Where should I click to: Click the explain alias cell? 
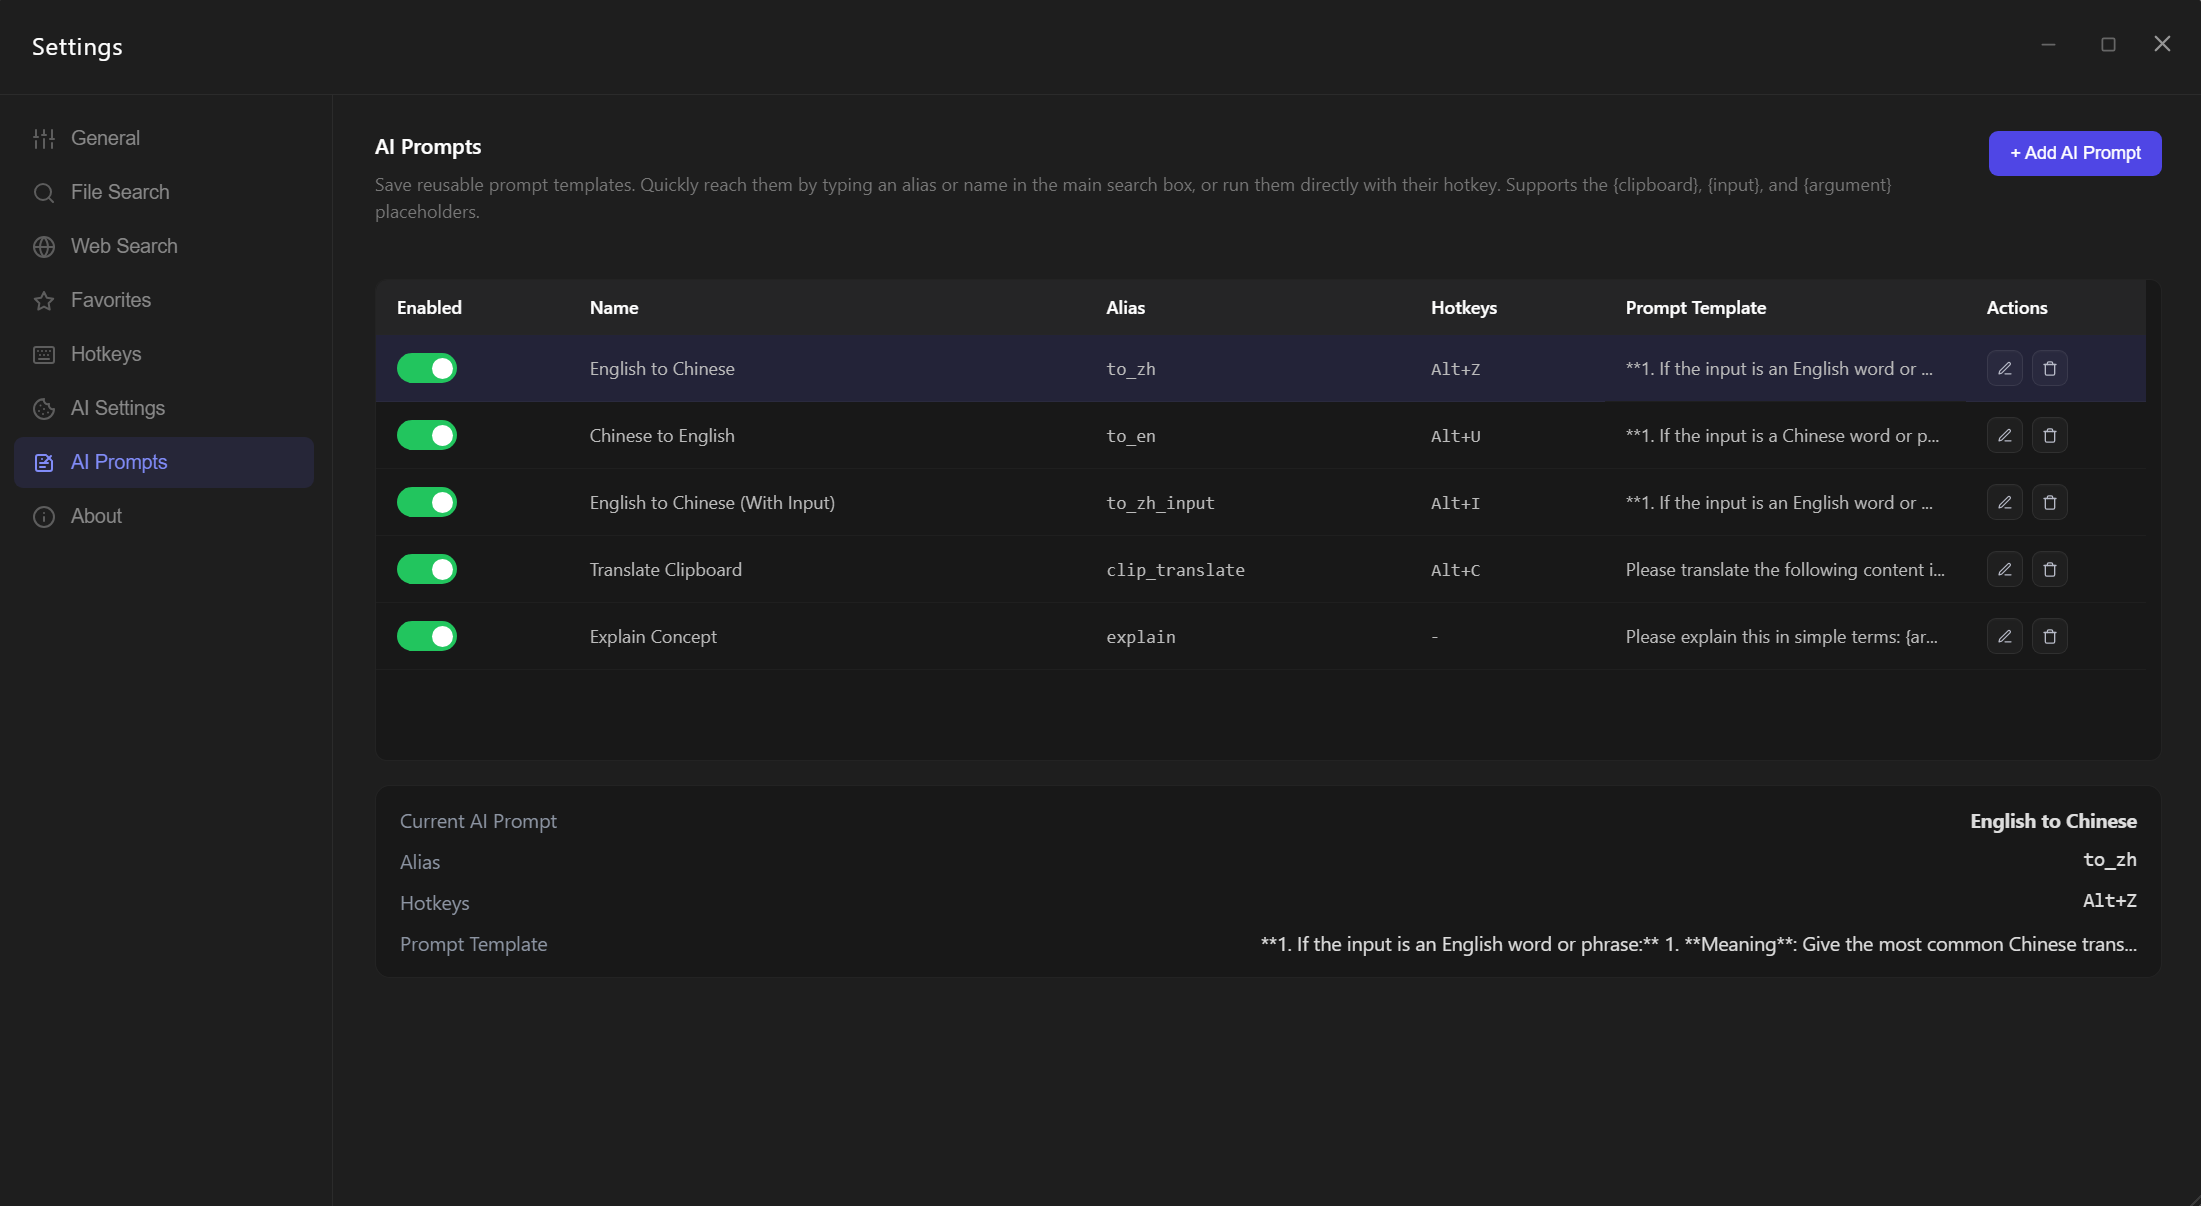(1140, 637)
